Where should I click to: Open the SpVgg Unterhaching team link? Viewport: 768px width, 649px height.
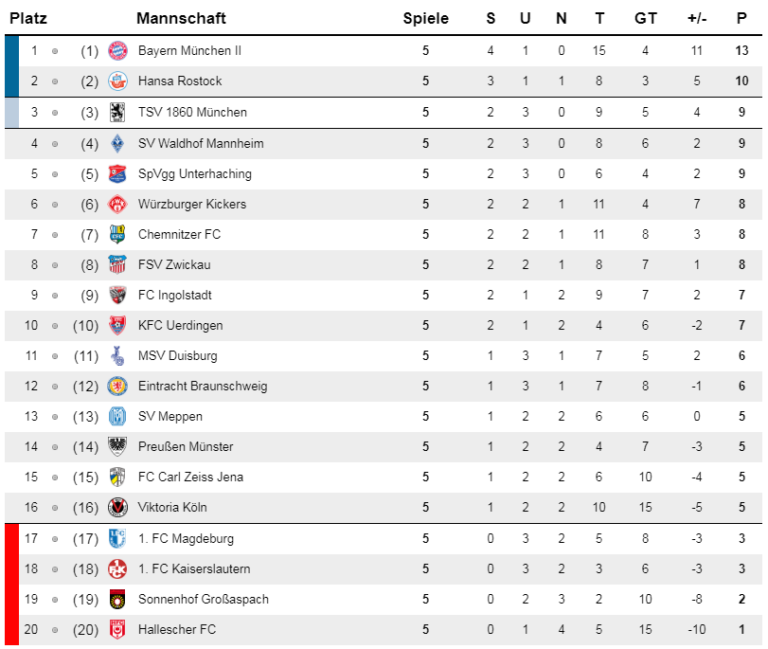(x=194, y=174)
